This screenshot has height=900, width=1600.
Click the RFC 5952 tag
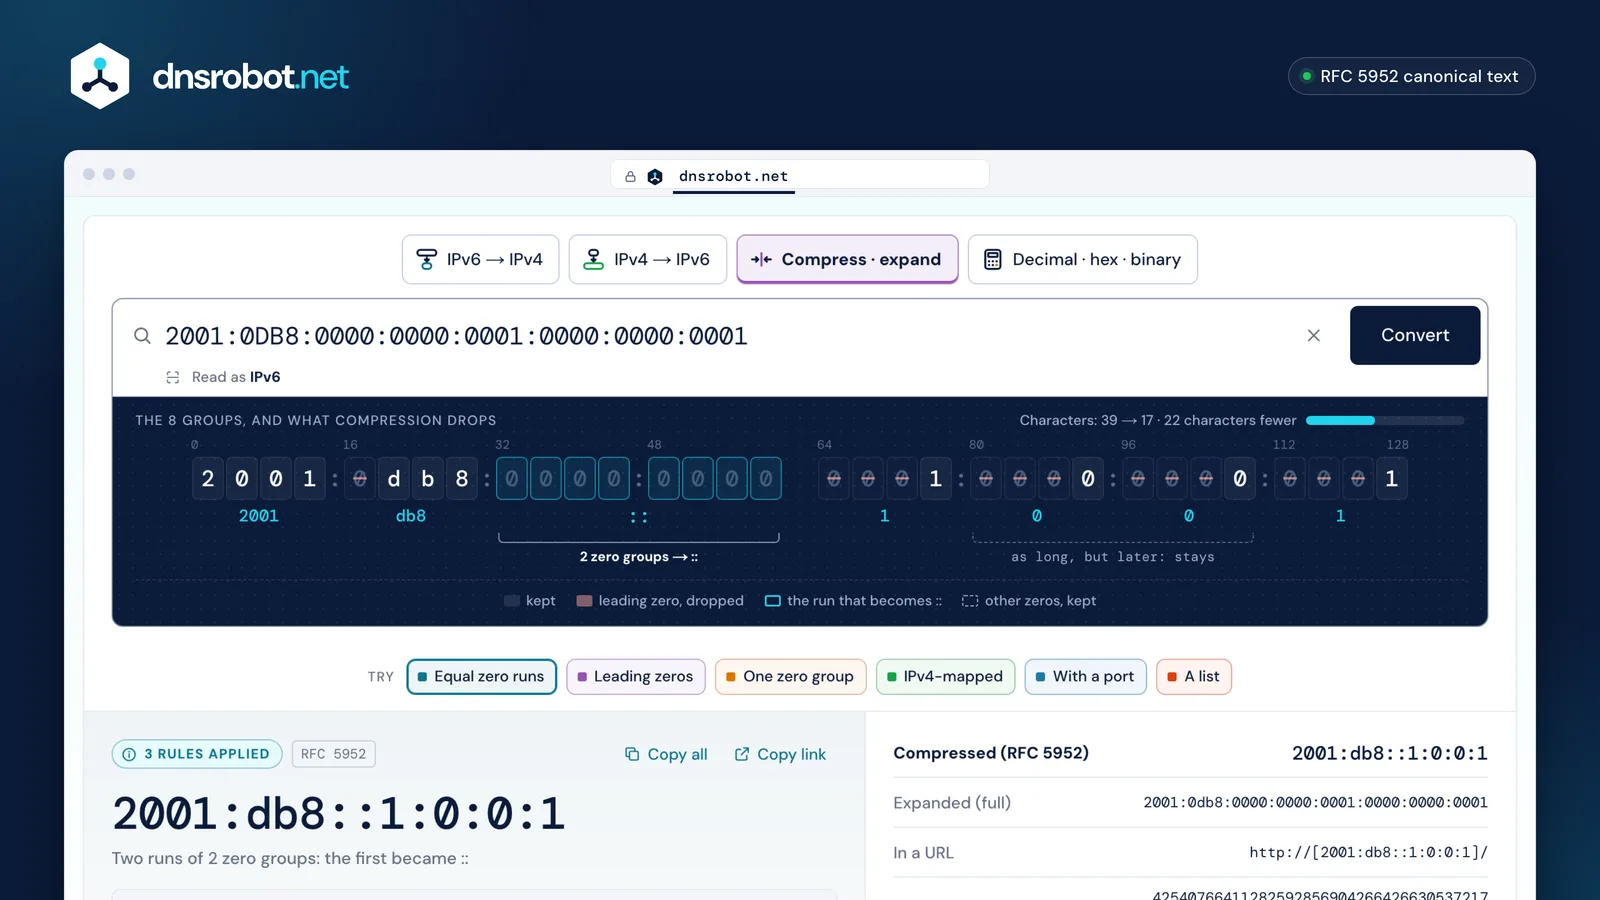pyautogui.click(x=333, y=754)
